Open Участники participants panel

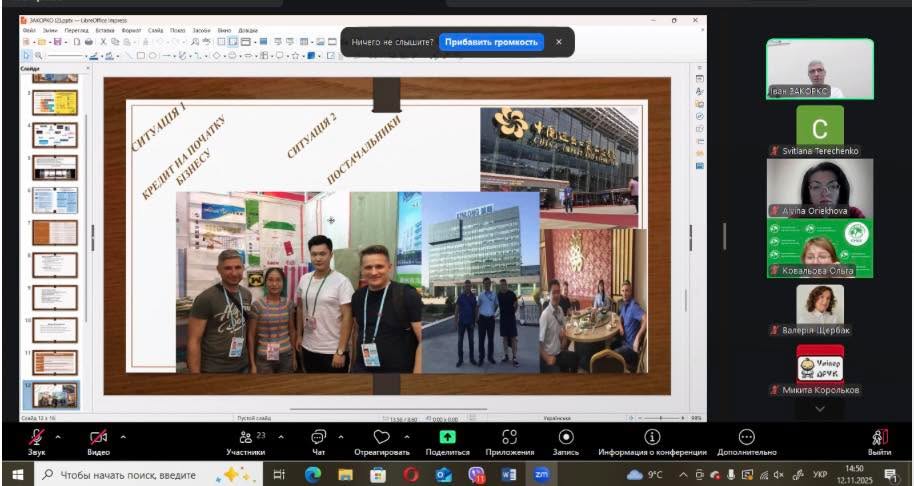point(245,437)
